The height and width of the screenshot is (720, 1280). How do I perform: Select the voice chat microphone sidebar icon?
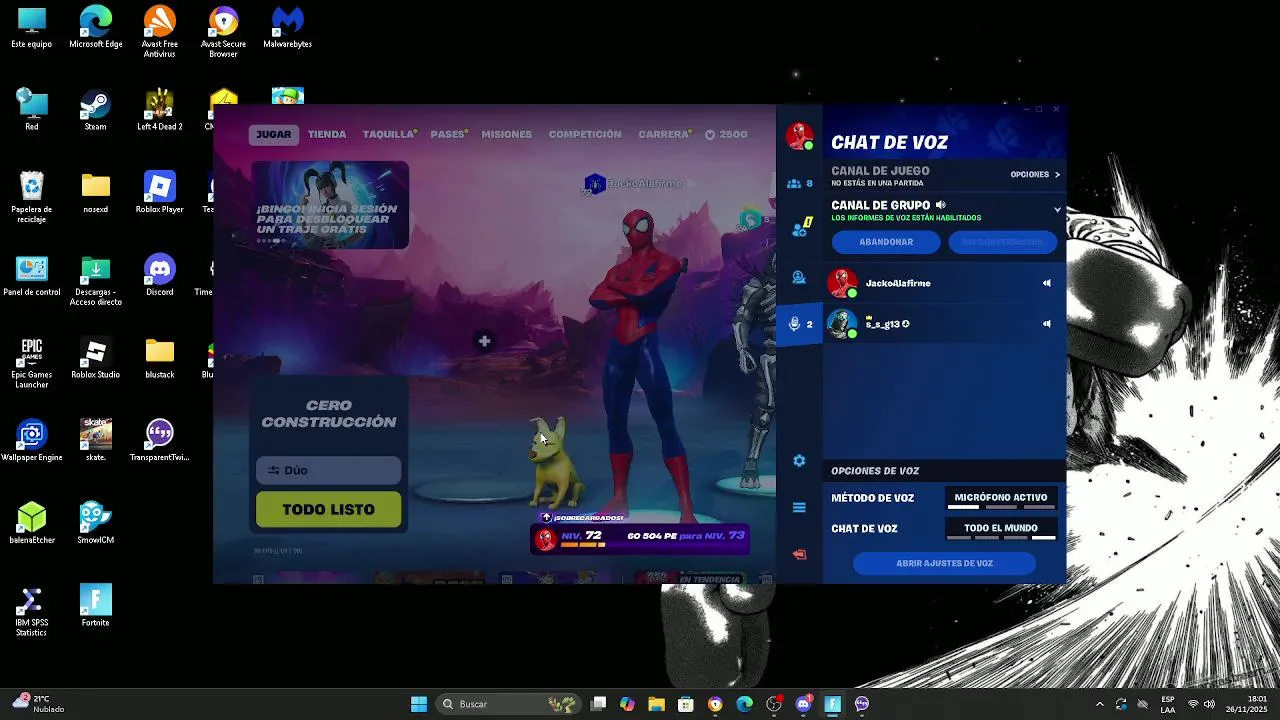pos(799,324)
